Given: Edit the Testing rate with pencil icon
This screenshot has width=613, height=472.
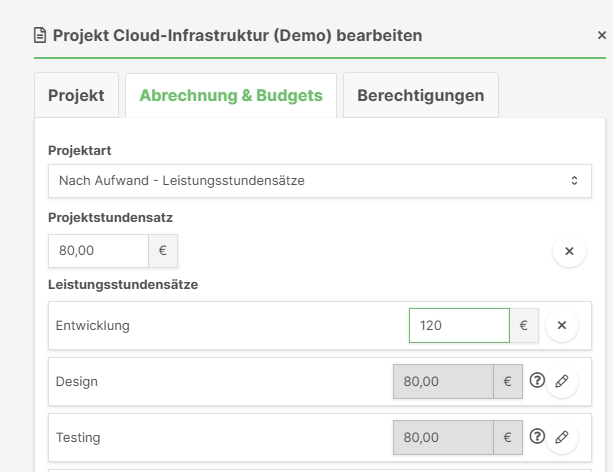Looking at the screenshot, I should [562, 437].
